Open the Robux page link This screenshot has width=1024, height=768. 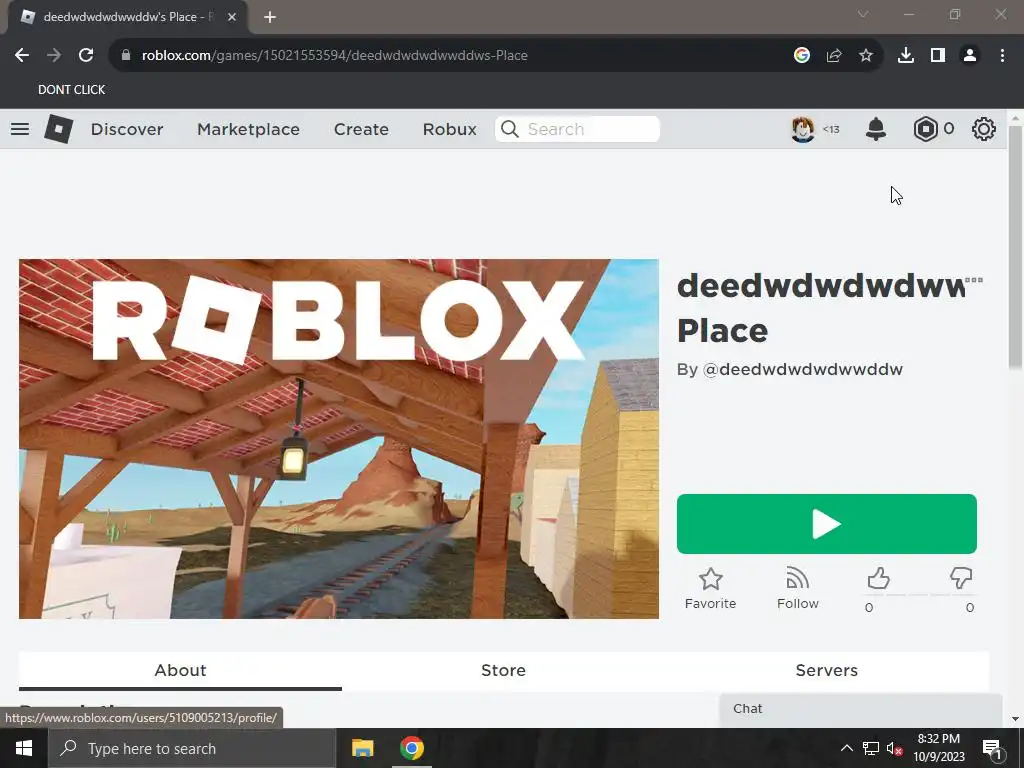tap(449, 129)
